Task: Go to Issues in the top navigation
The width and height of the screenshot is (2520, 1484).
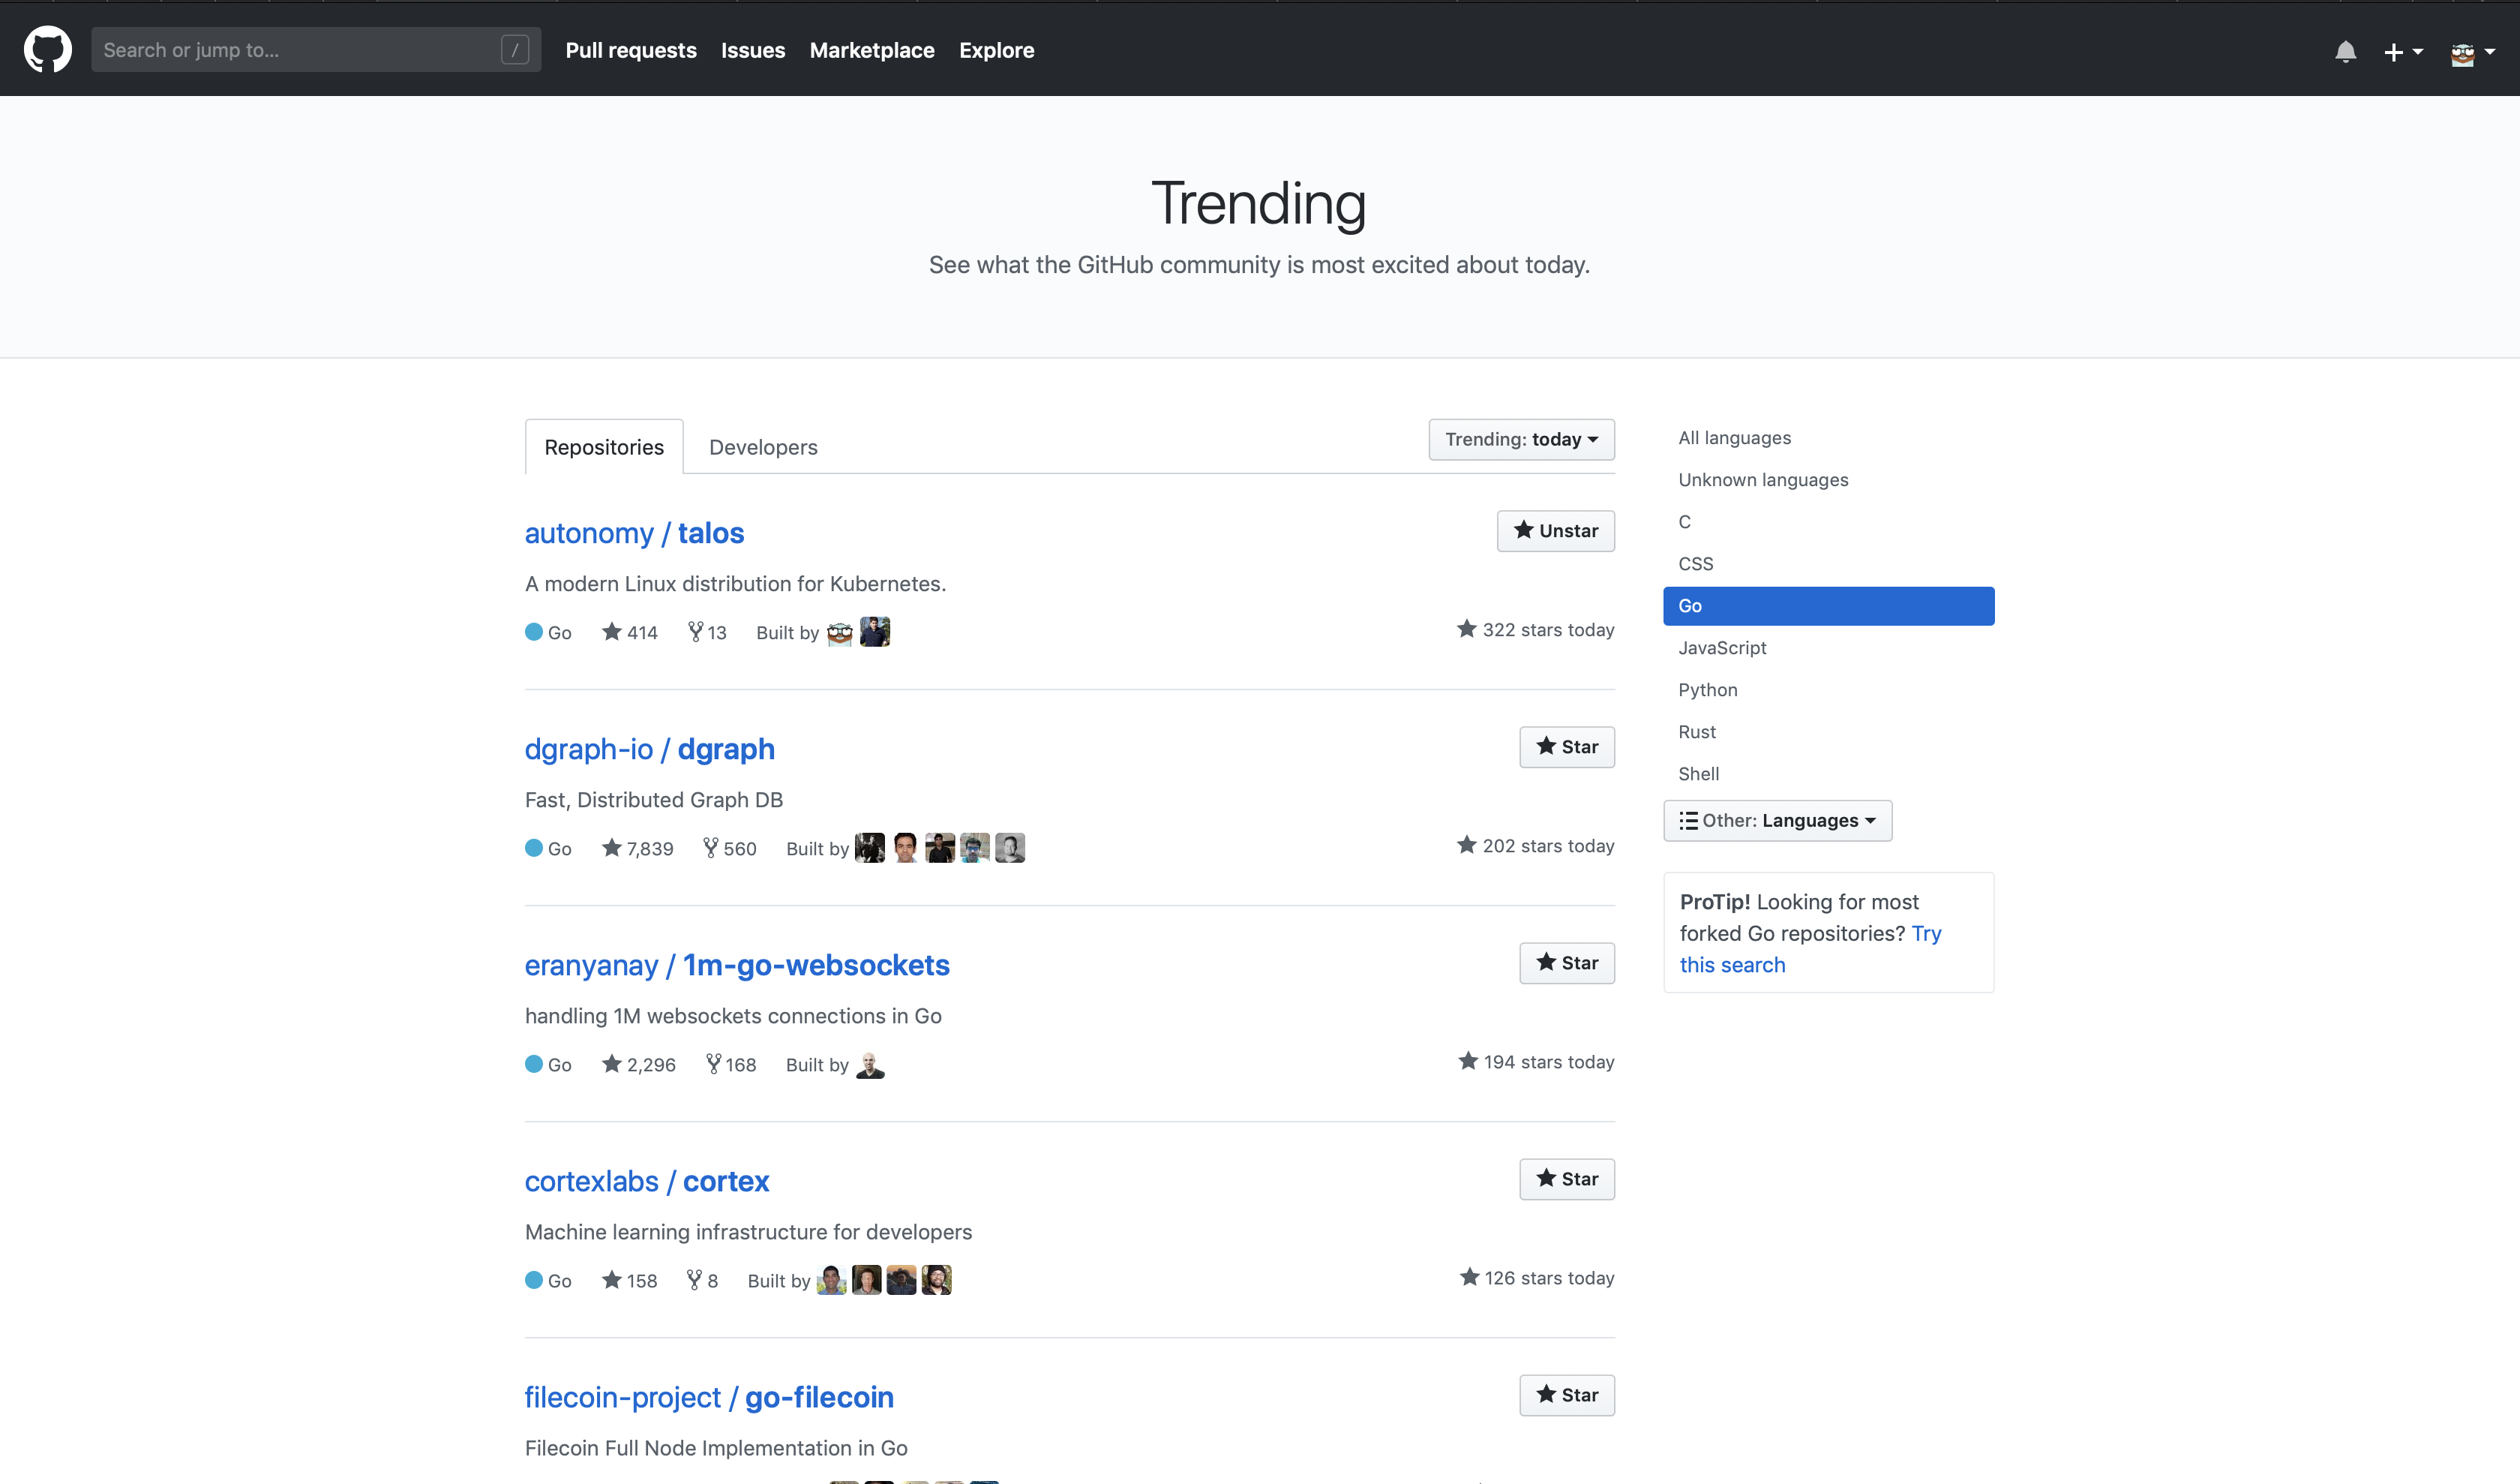Action: click(753, 50)
